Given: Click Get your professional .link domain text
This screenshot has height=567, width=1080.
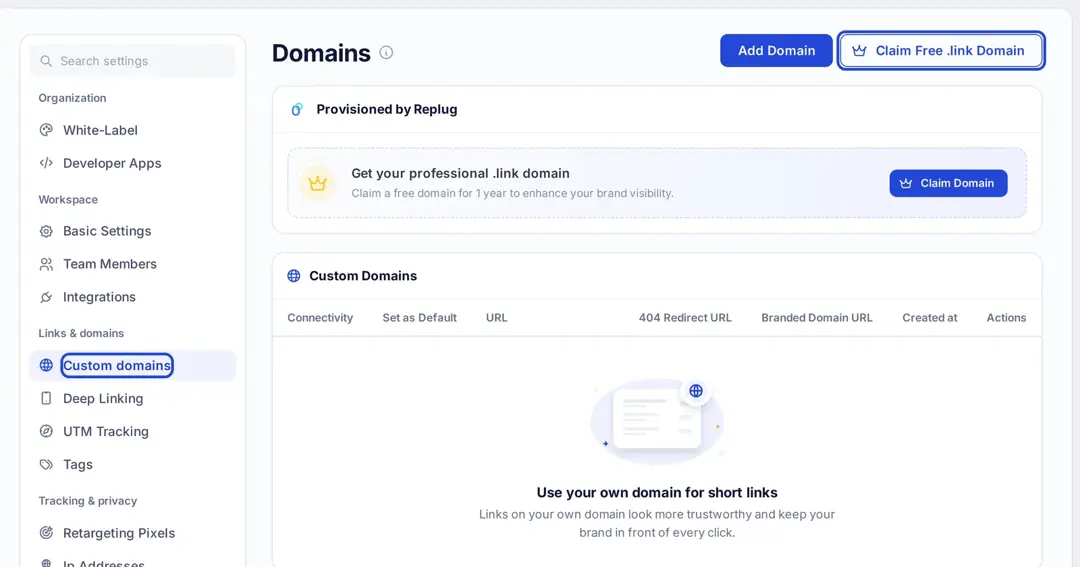Looking at the screenshot, I should 460,174.
